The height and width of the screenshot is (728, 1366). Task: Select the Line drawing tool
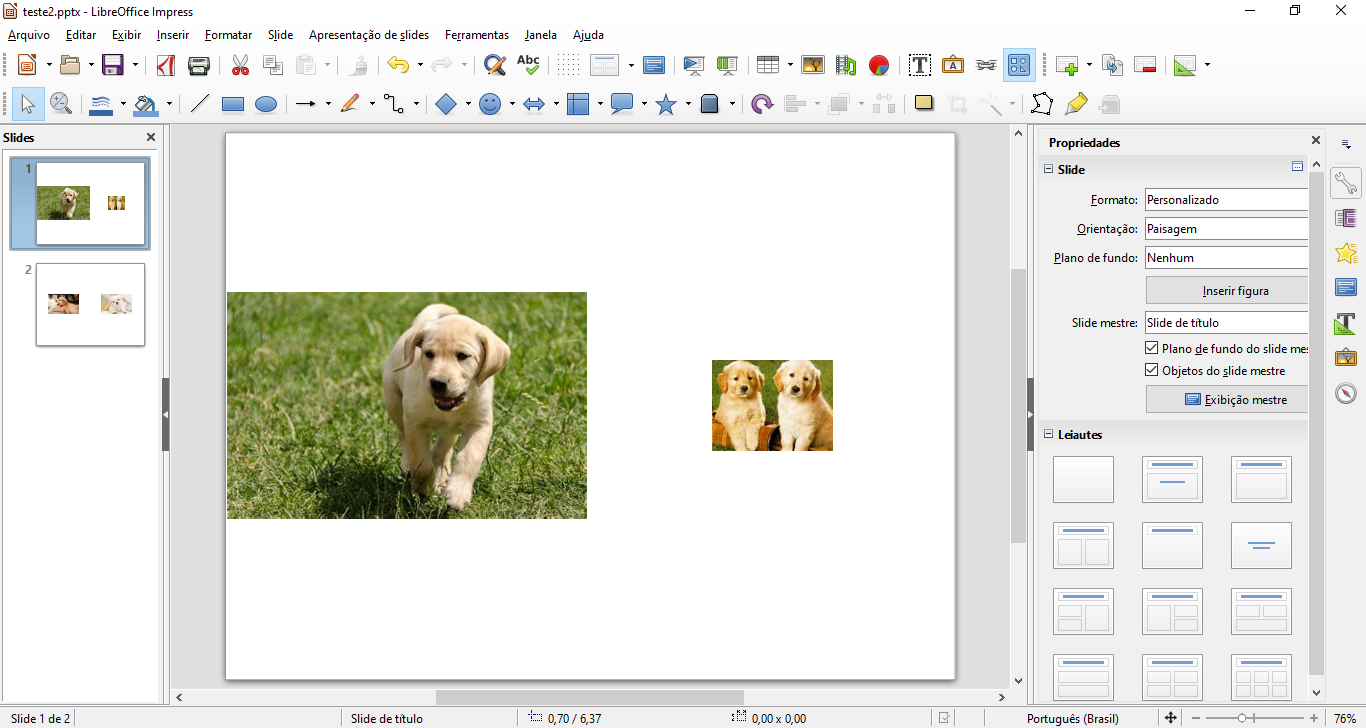[200, 104]
